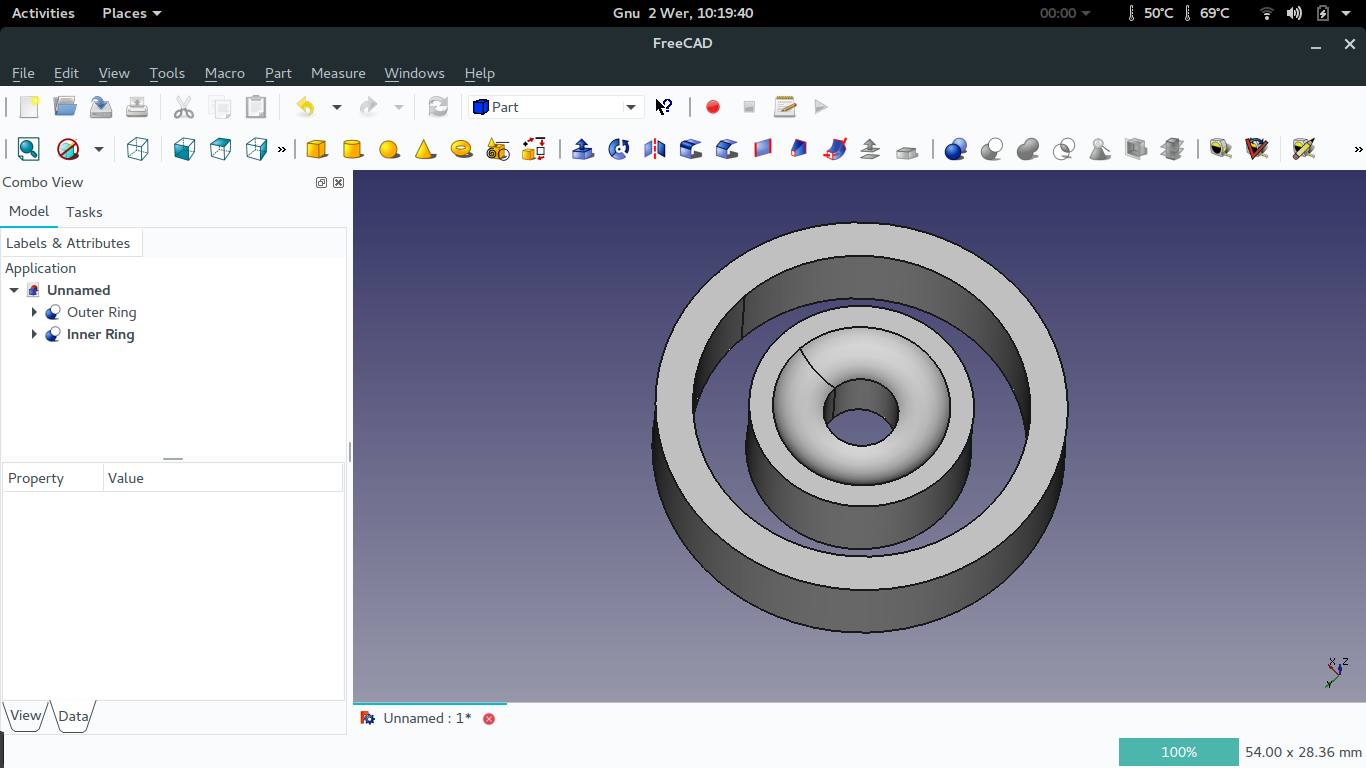Viewport: 1366px width, 768px height.
Task: Create a torus primitive
Action: pyautogui.click(x=461, y=148)
